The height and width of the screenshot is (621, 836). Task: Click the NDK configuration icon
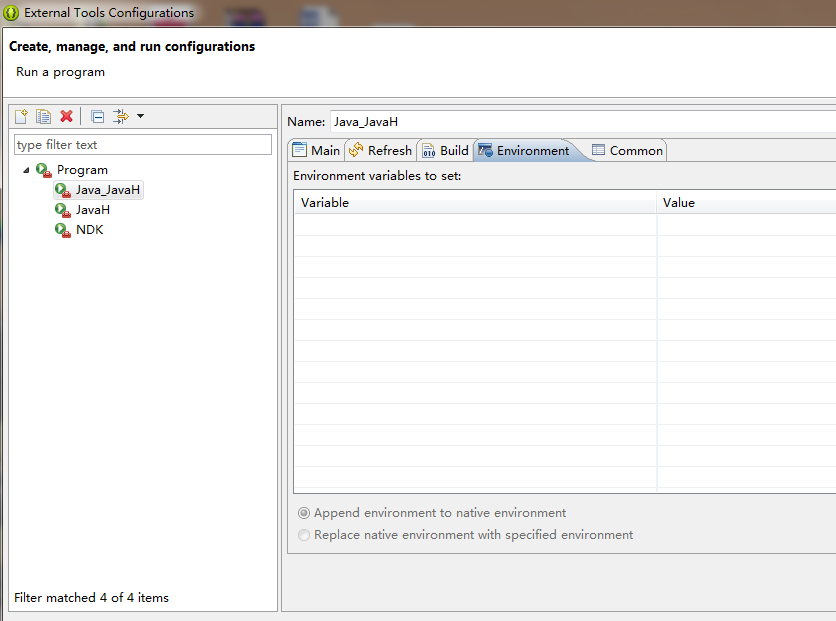(x=63, y=230)
